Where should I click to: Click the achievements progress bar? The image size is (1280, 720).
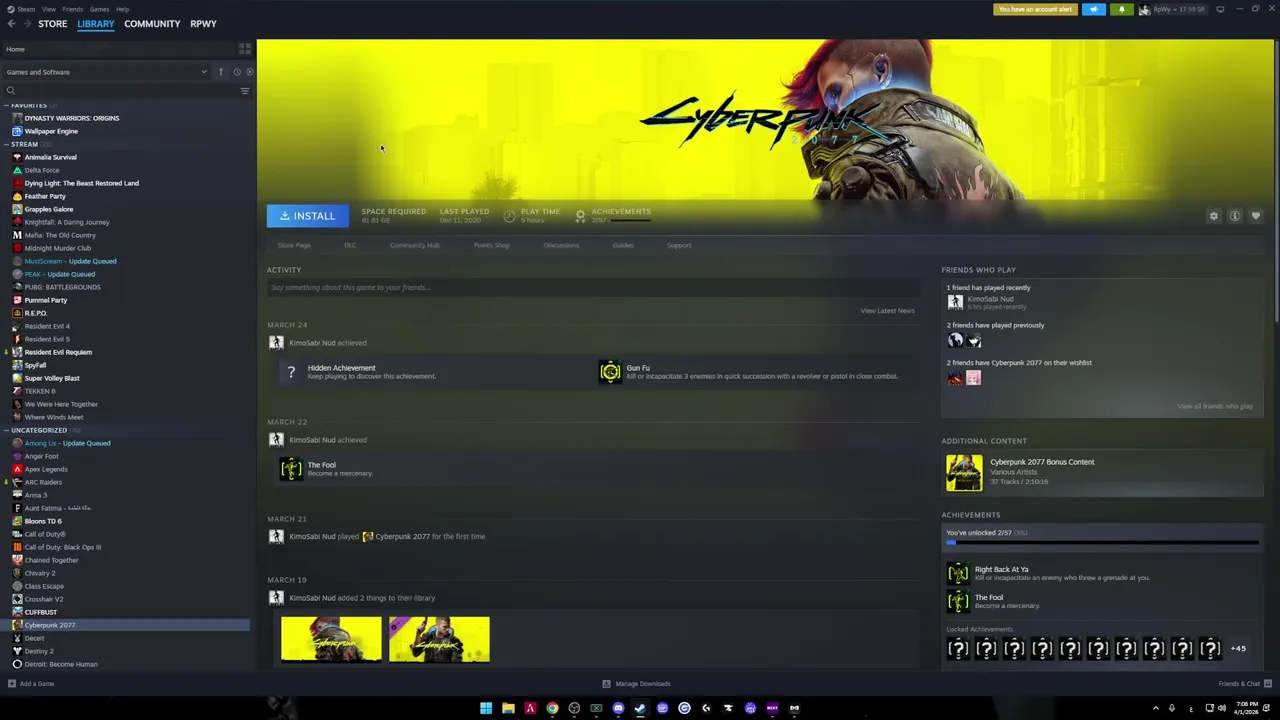(1102, 543)
